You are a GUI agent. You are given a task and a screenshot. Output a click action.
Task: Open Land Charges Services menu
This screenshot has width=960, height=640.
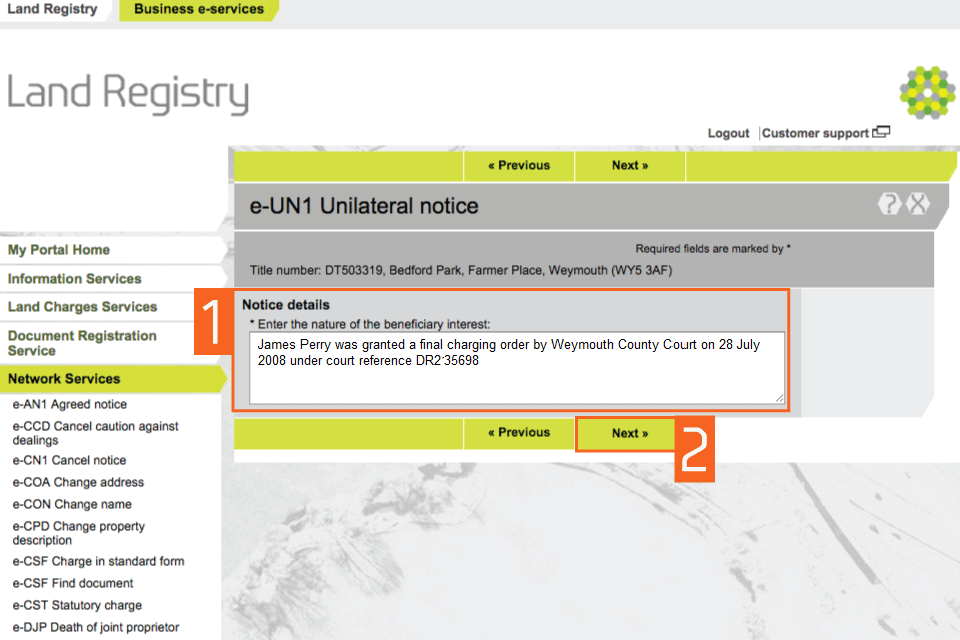pos(83,307)
